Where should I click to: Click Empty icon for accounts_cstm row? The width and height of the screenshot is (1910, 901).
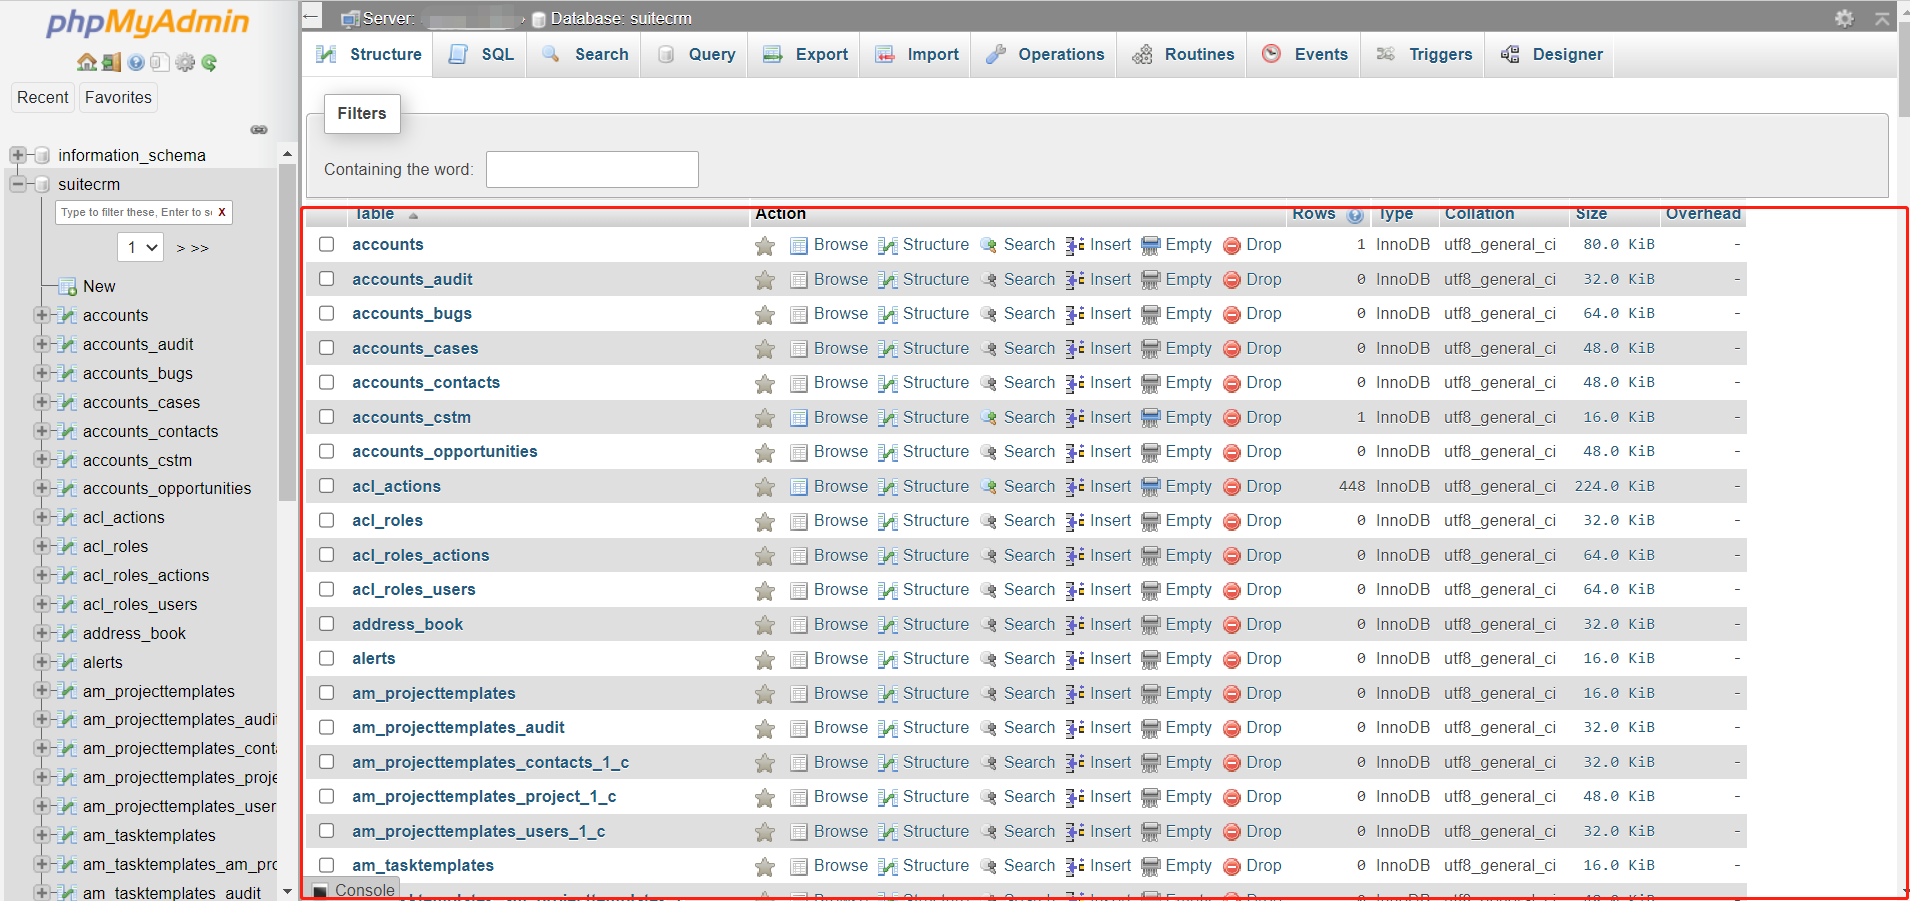(x=1151, y=418)
